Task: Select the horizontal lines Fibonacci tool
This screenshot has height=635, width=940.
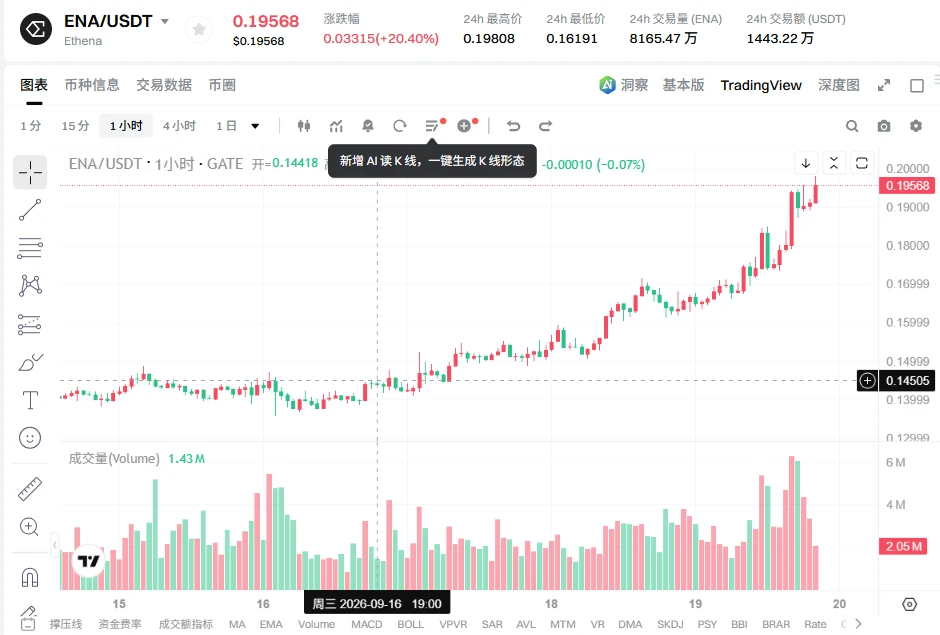Action: pos(30,248)
